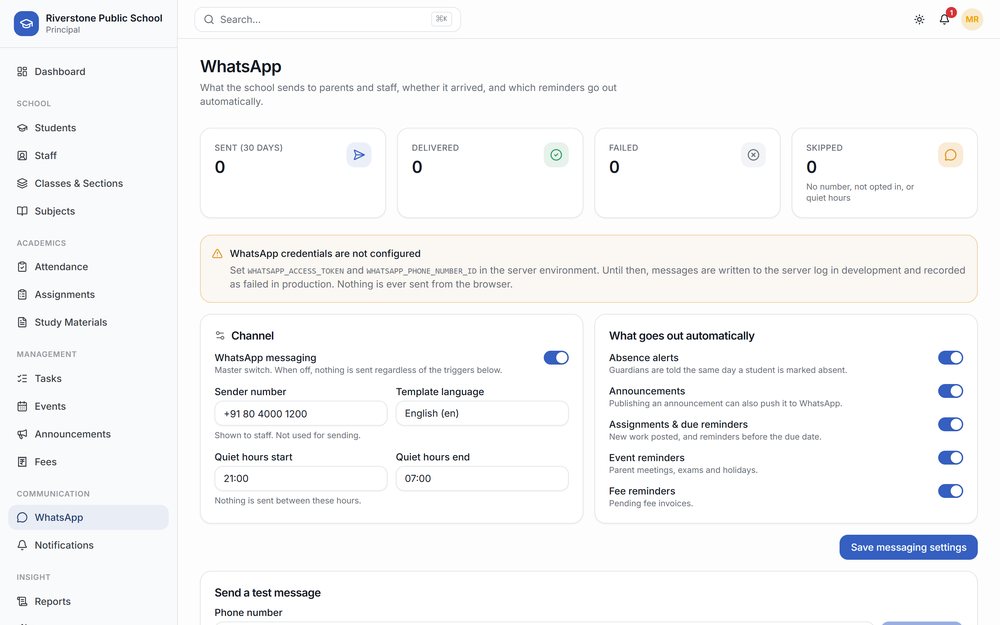Click the Notifications bell icon in sidebar
Image resolution: width=1000 pixels, height=625 pixels.
[x=22, y=545]
